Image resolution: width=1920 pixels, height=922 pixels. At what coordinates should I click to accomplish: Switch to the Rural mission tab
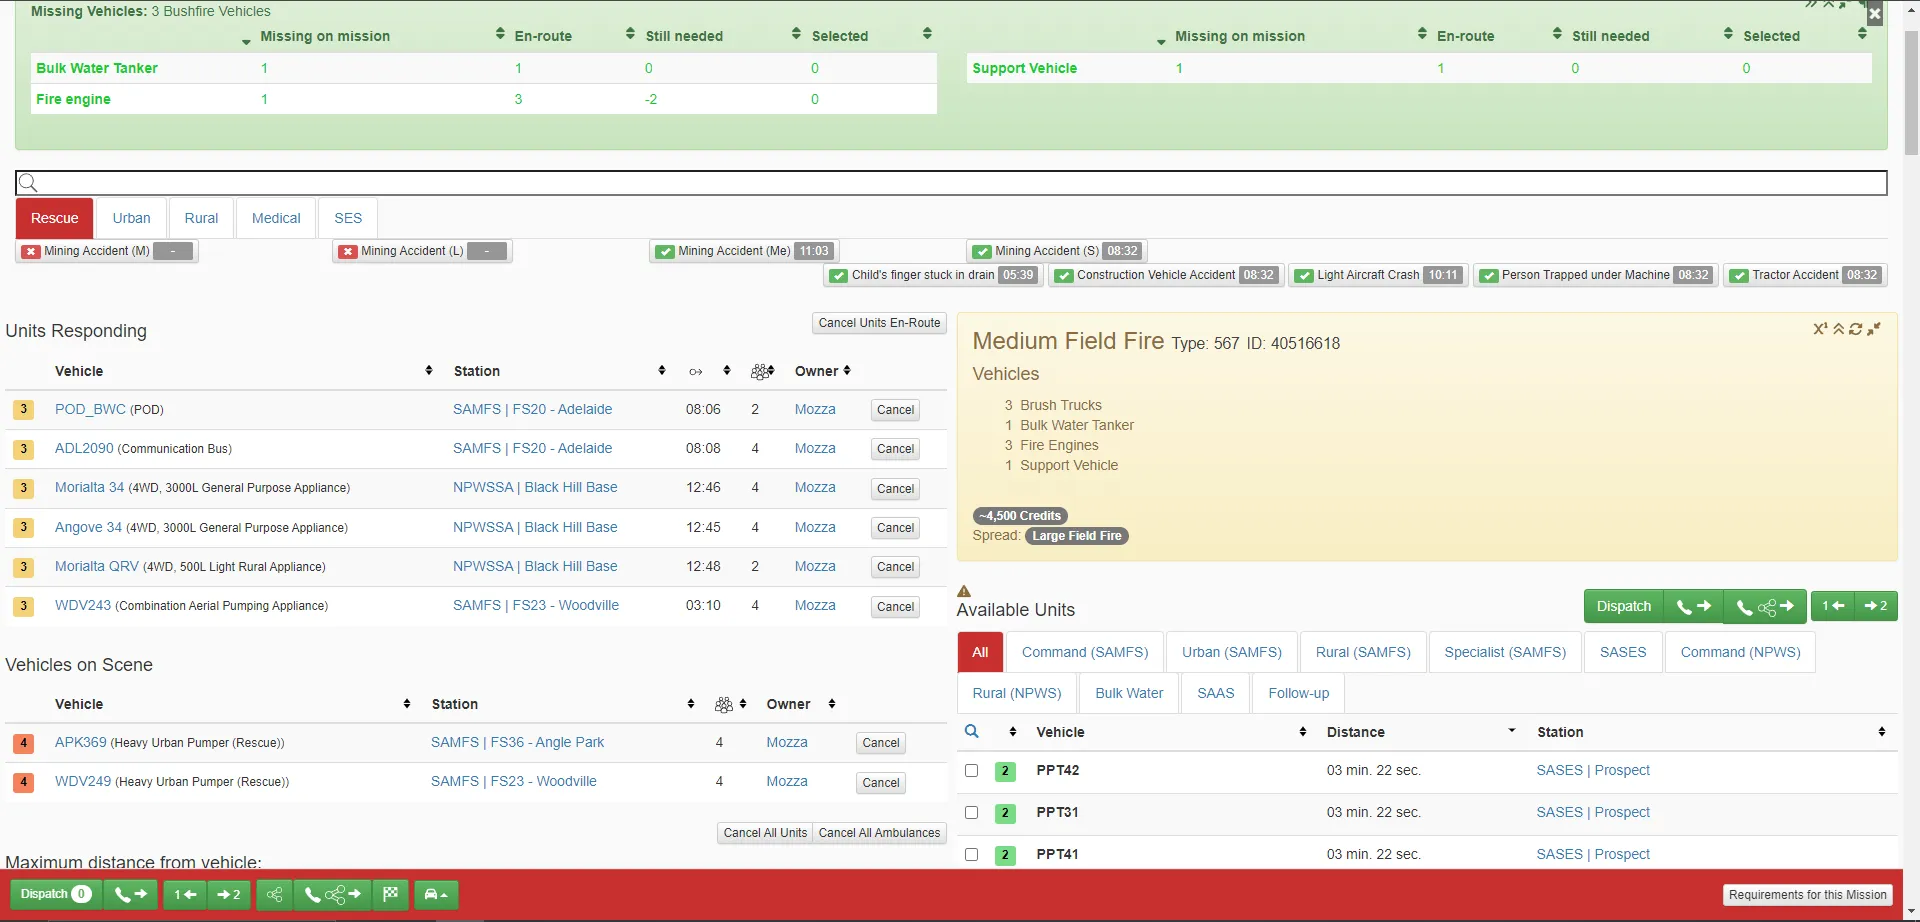[201, 218]
